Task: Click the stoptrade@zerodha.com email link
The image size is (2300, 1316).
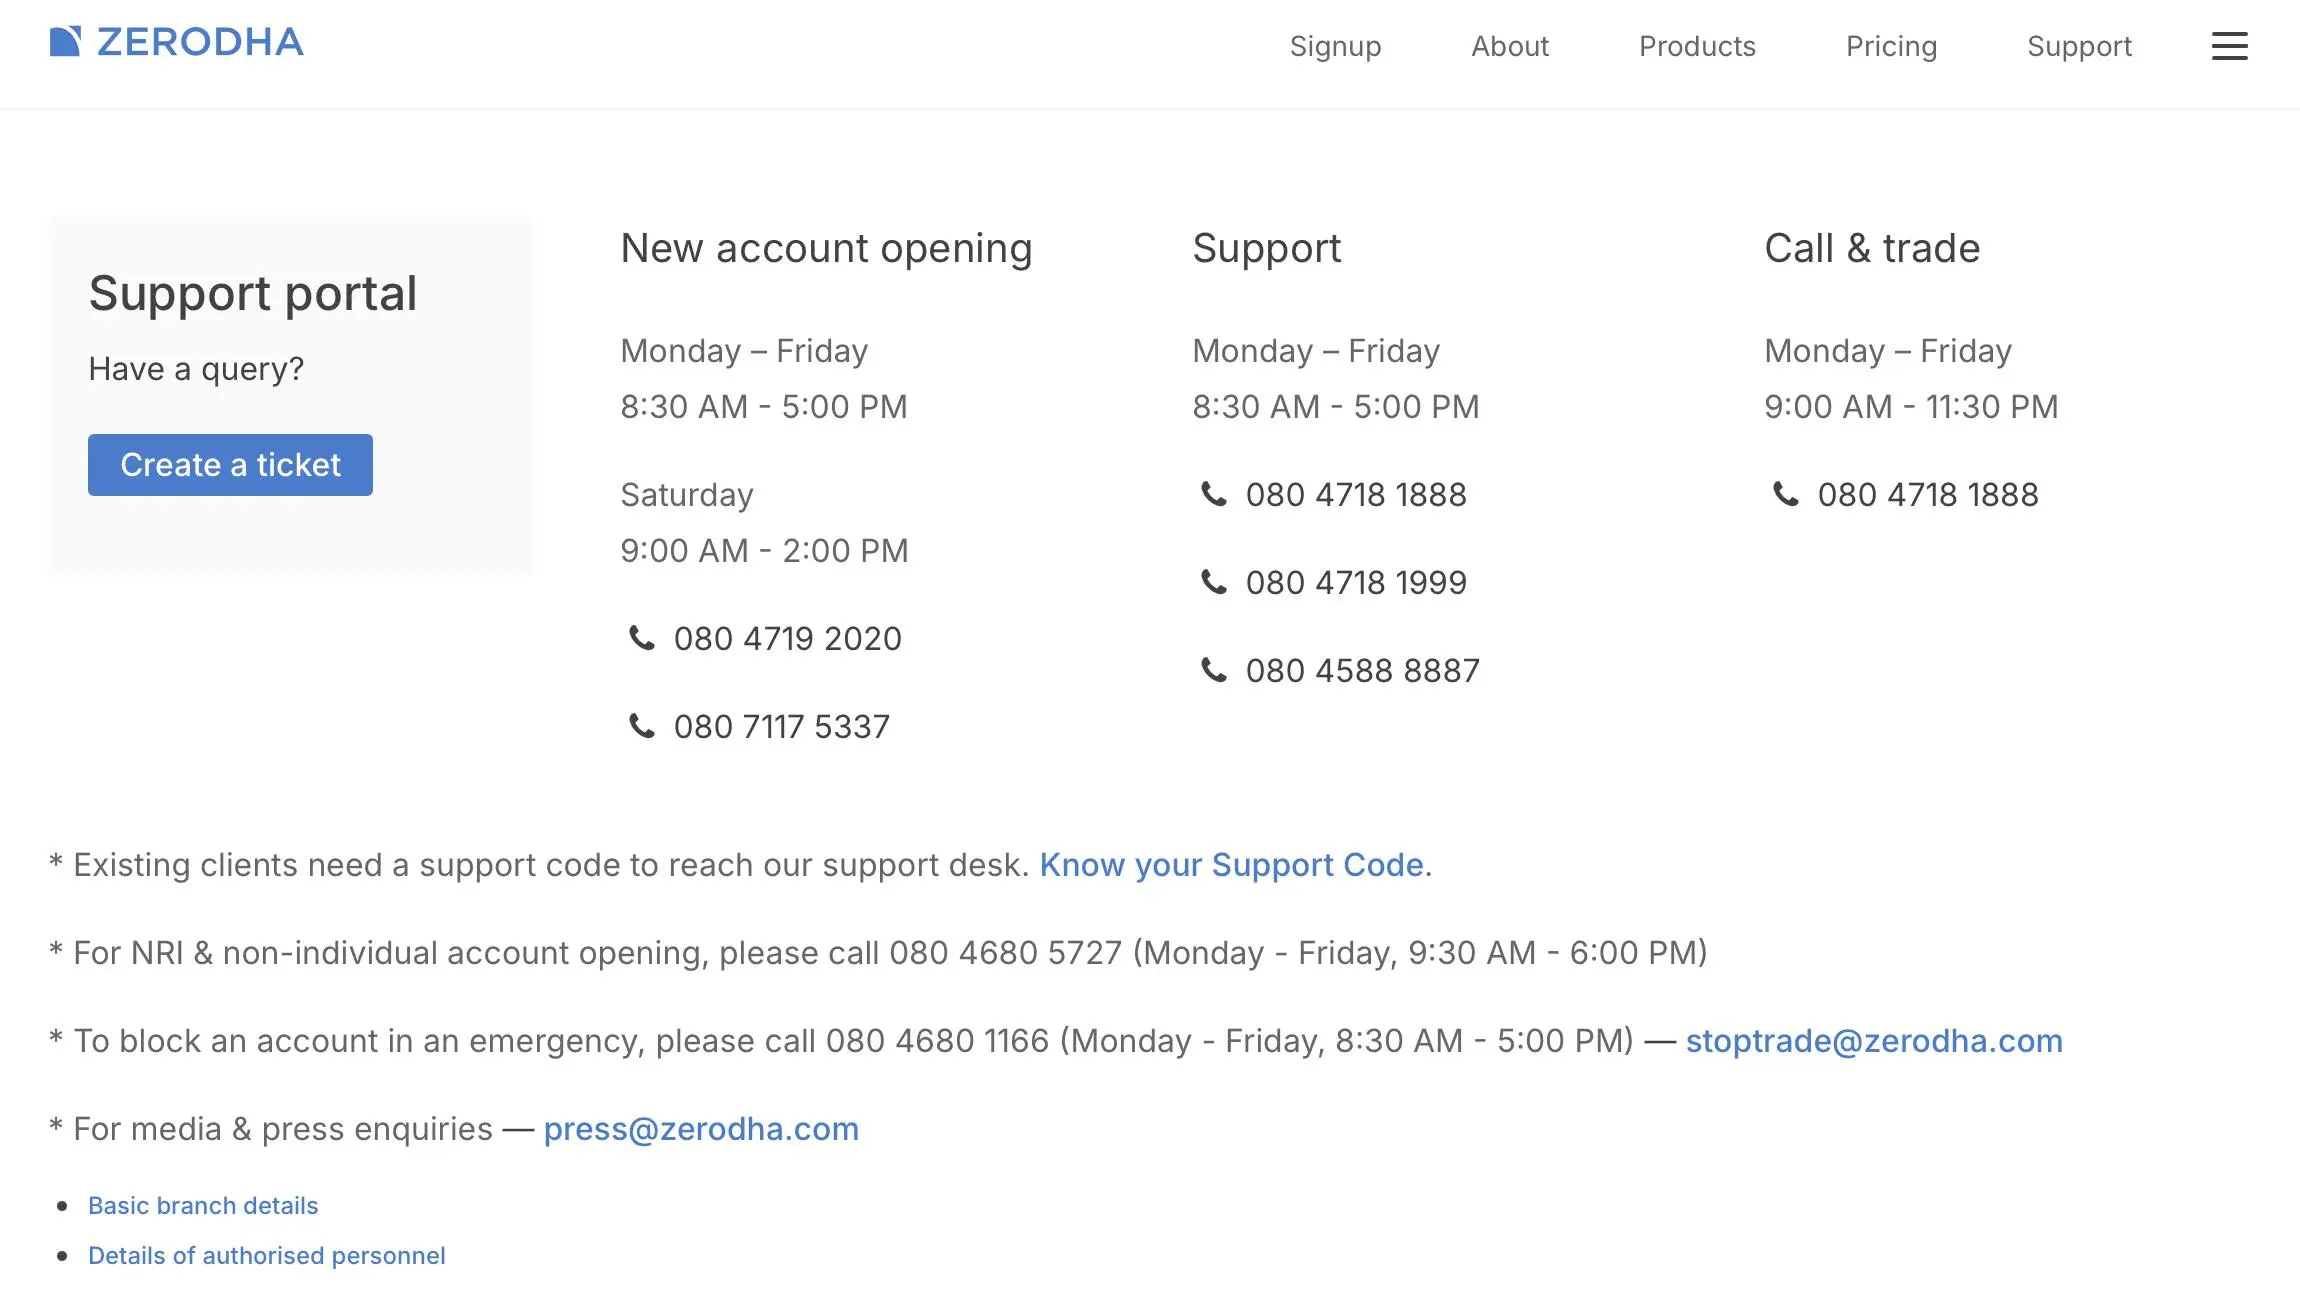Action: [x=1874, y=1041]
